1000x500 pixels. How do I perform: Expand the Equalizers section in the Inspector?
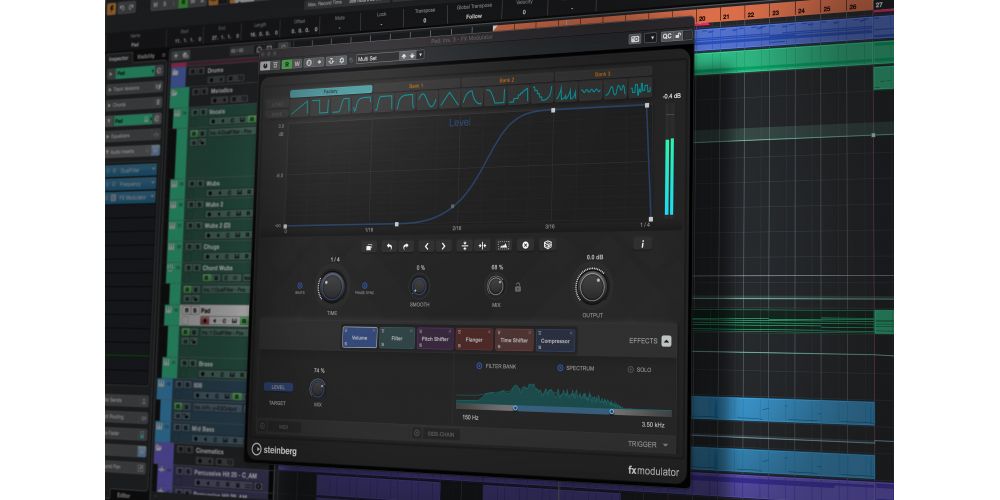pos(133,135)
